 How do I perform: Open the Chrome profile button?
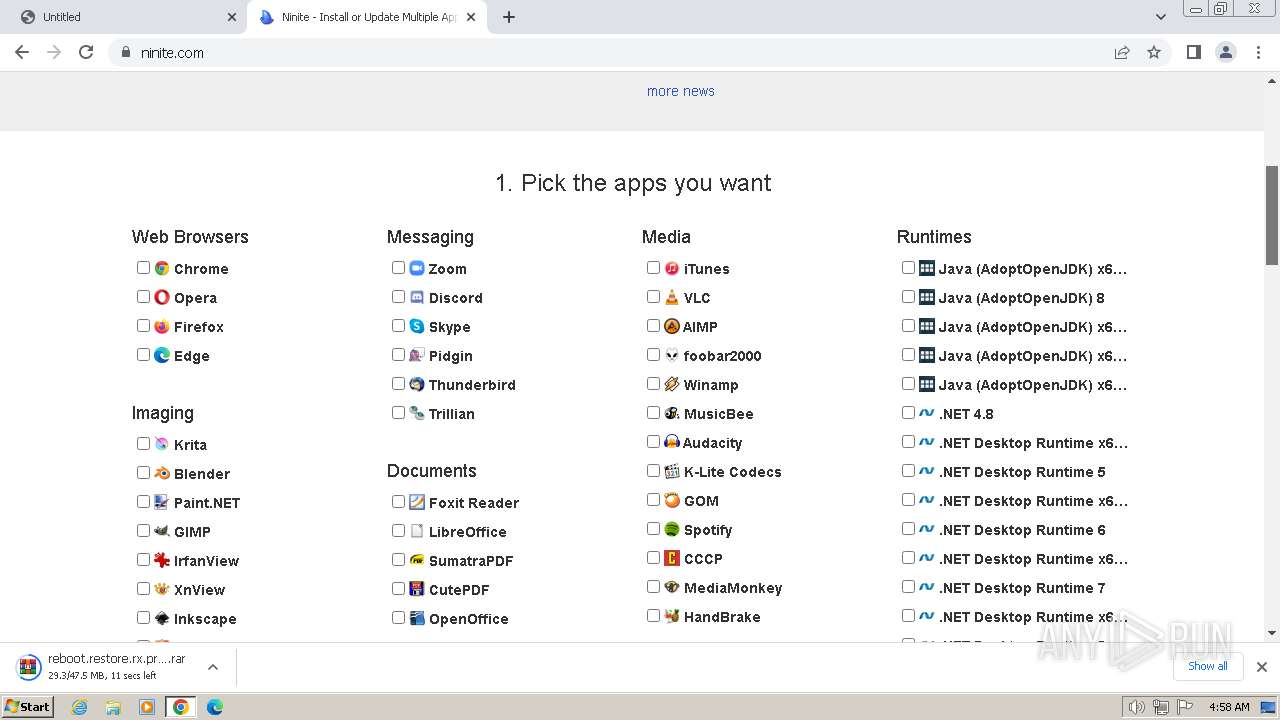pyautogui.click(x=1226, y=52)
